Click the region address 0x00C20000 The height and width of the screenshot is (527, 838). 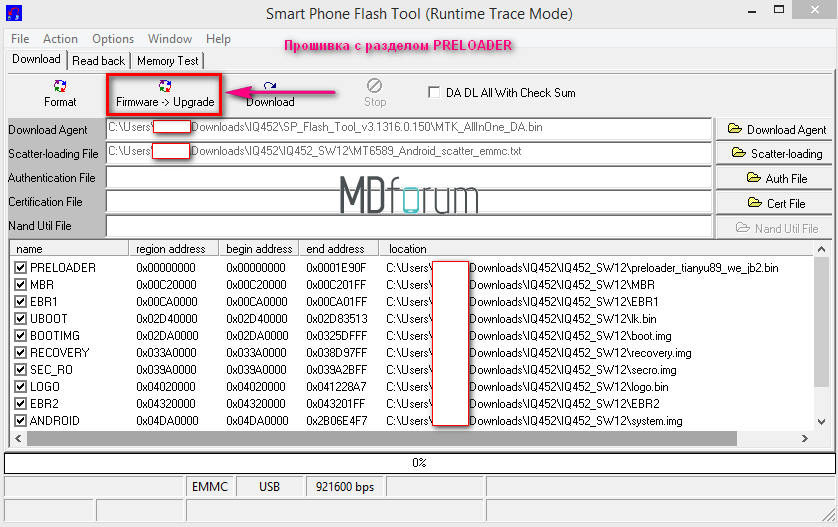(x=166, y=284)
